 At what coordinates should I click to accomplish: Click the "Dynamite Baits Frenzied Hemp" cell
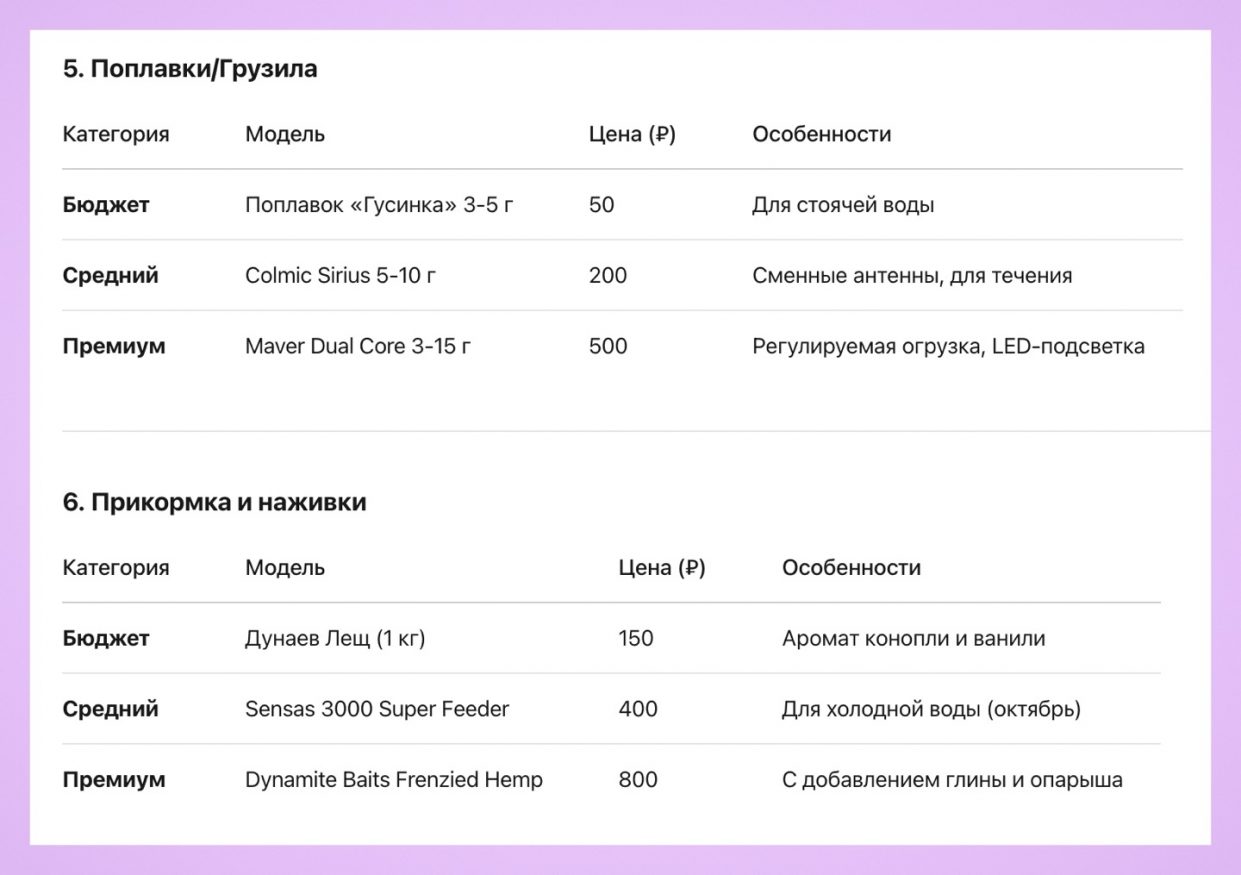click(x=394, y=780)
